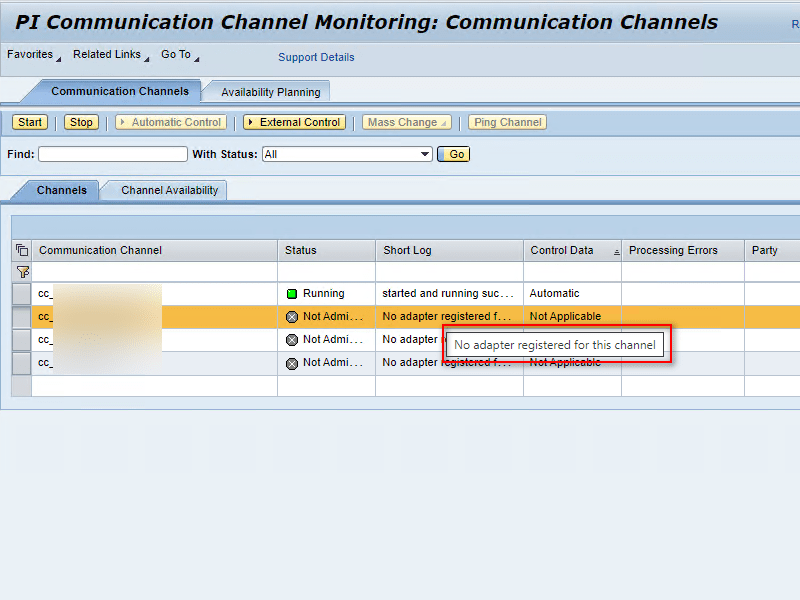The height and width of the screenshot is (600, 800).
Task: Click into the Find text field
Action: (112, 154)
